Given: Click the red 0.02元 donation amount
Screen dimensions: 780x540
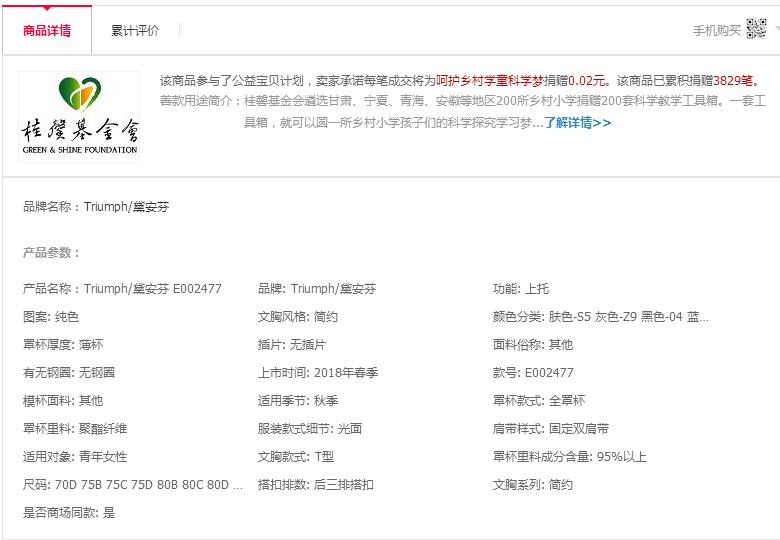Looking at the screenshot, I should [586, 81].
